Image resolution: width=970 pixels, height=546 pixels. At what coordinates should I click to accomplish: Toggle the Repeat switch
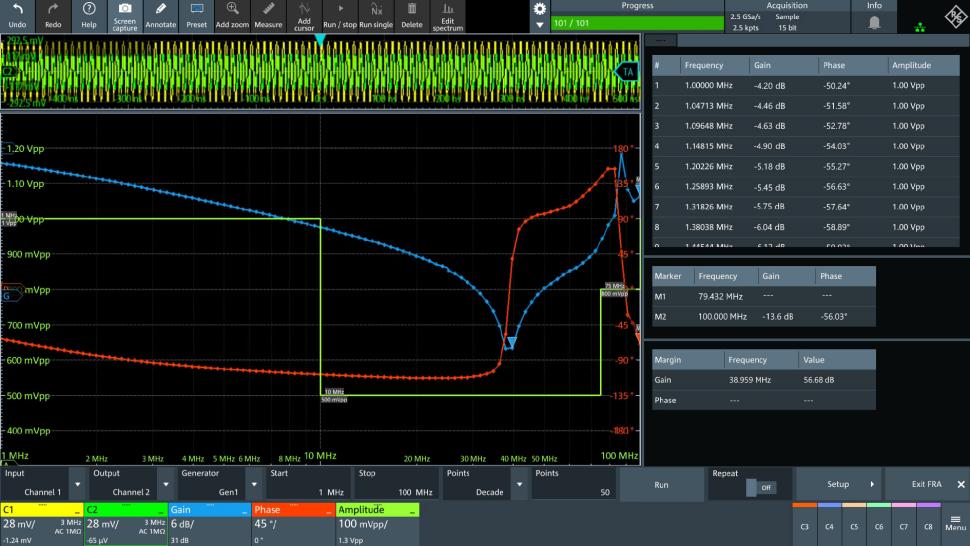coord(760,487)
